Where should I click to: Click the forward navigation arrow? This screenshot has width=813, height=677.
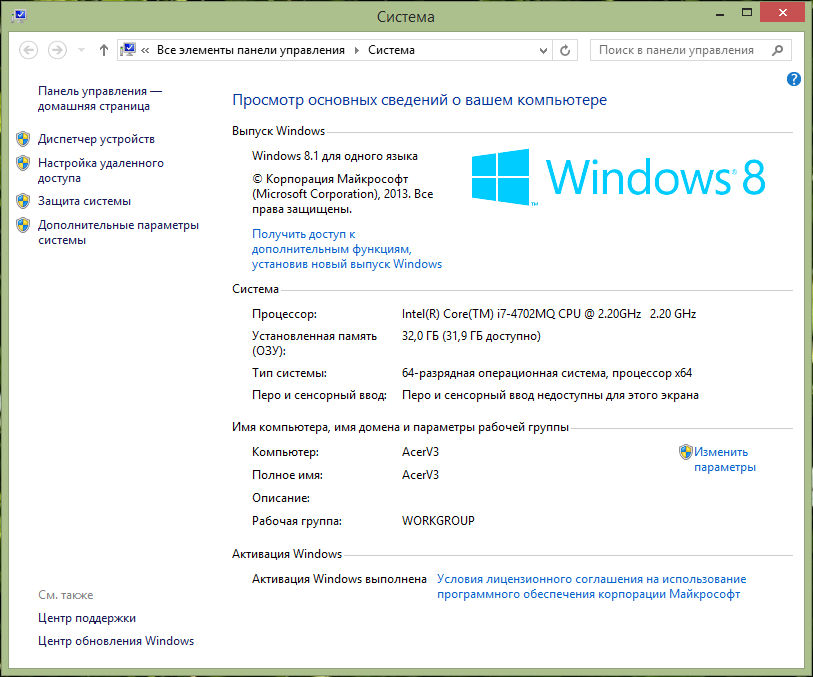click(x=57, y=50)
